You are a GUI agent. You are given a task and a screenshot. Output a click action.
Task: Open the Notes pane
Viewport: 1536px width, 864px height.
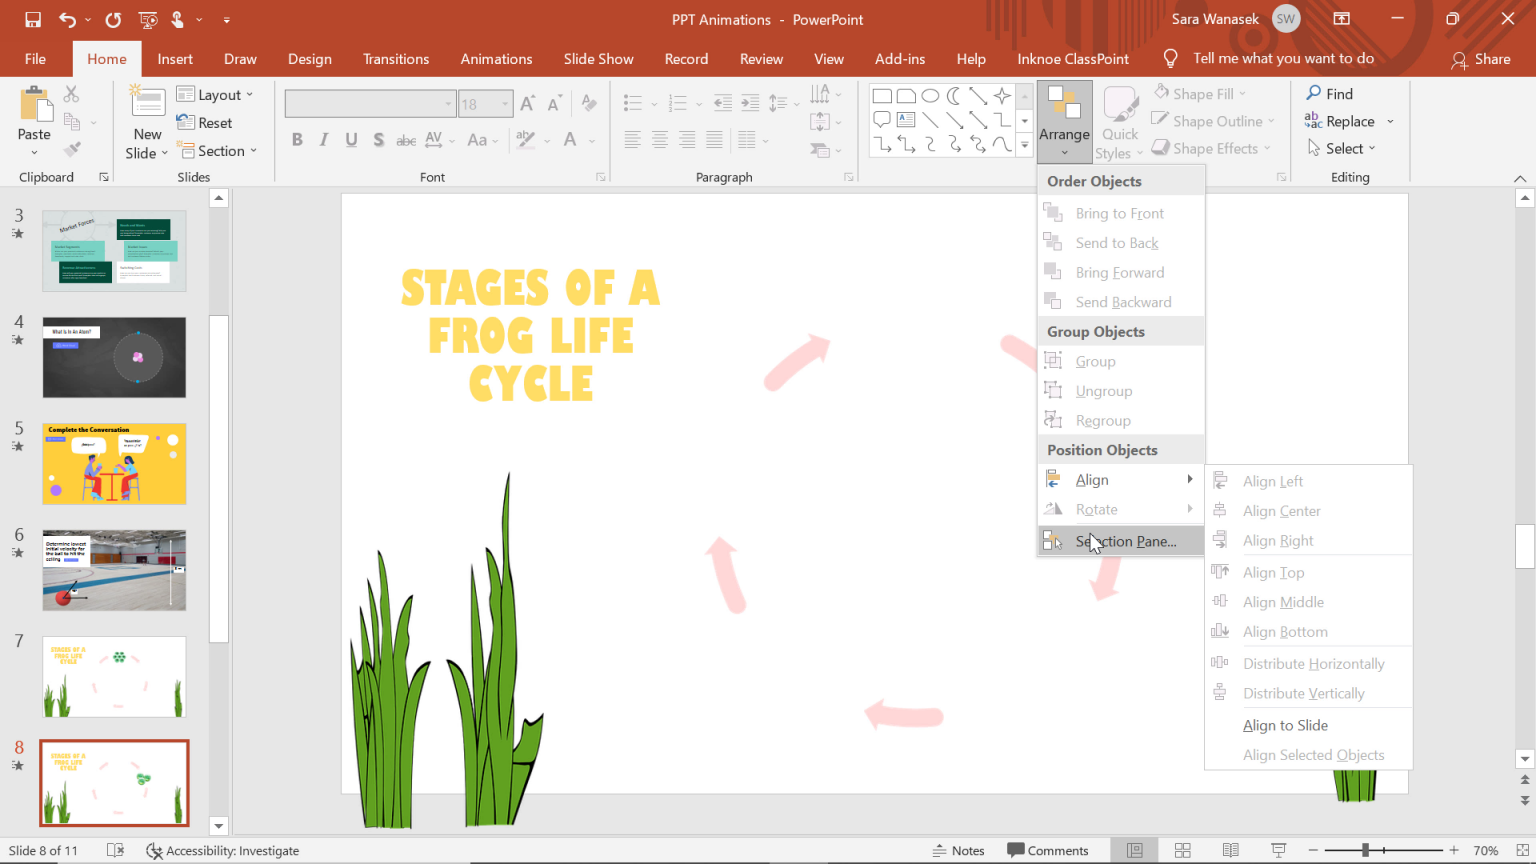coord(957,850)
